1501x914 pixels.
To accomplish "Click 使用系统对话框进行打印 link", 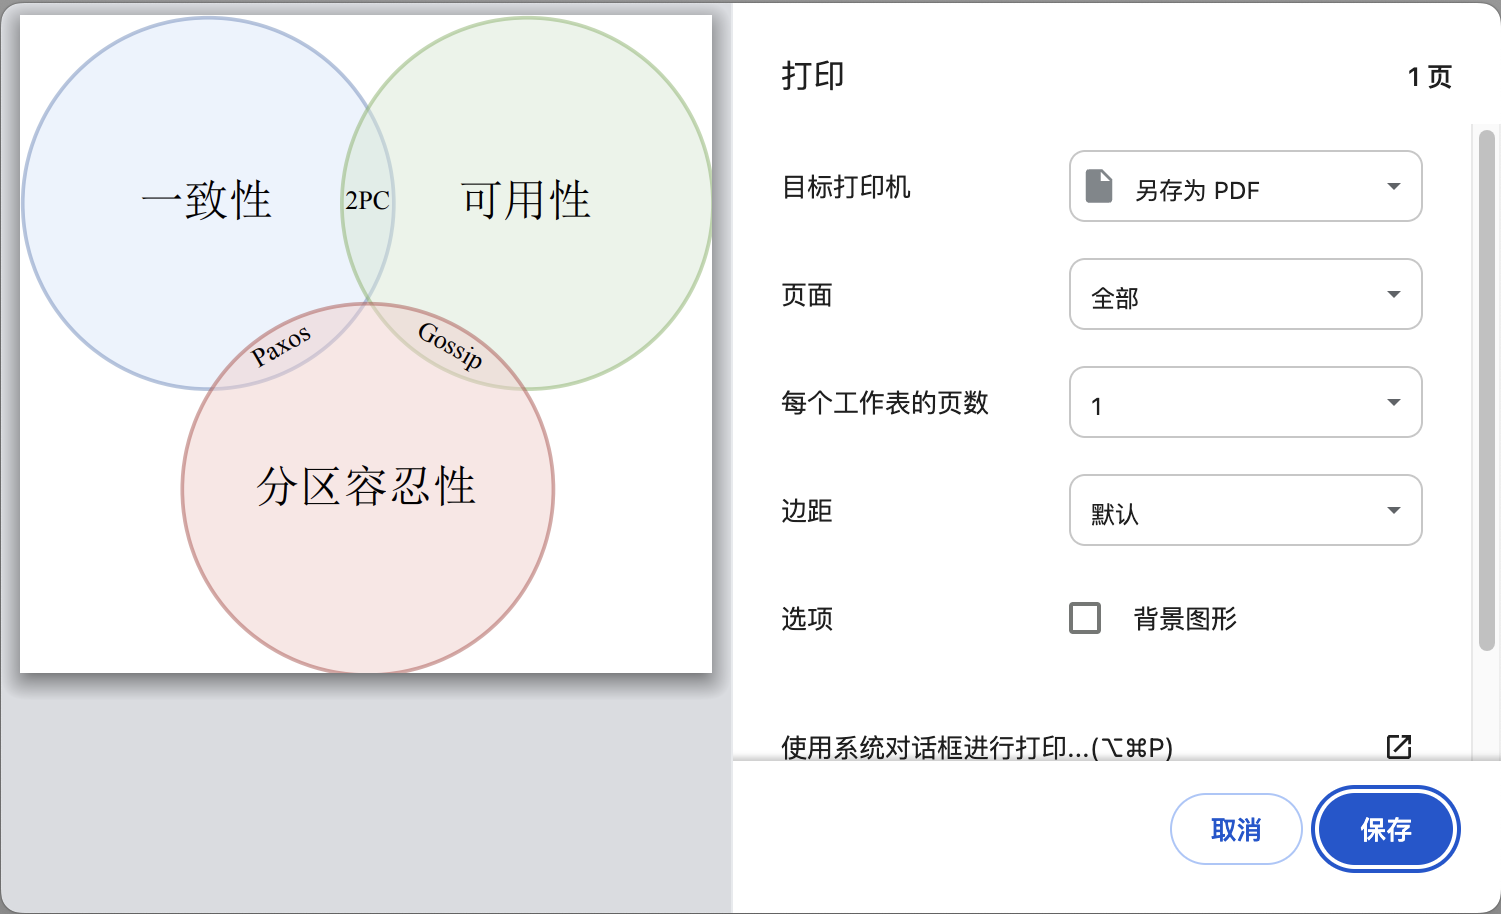I will tap(976, 747).
